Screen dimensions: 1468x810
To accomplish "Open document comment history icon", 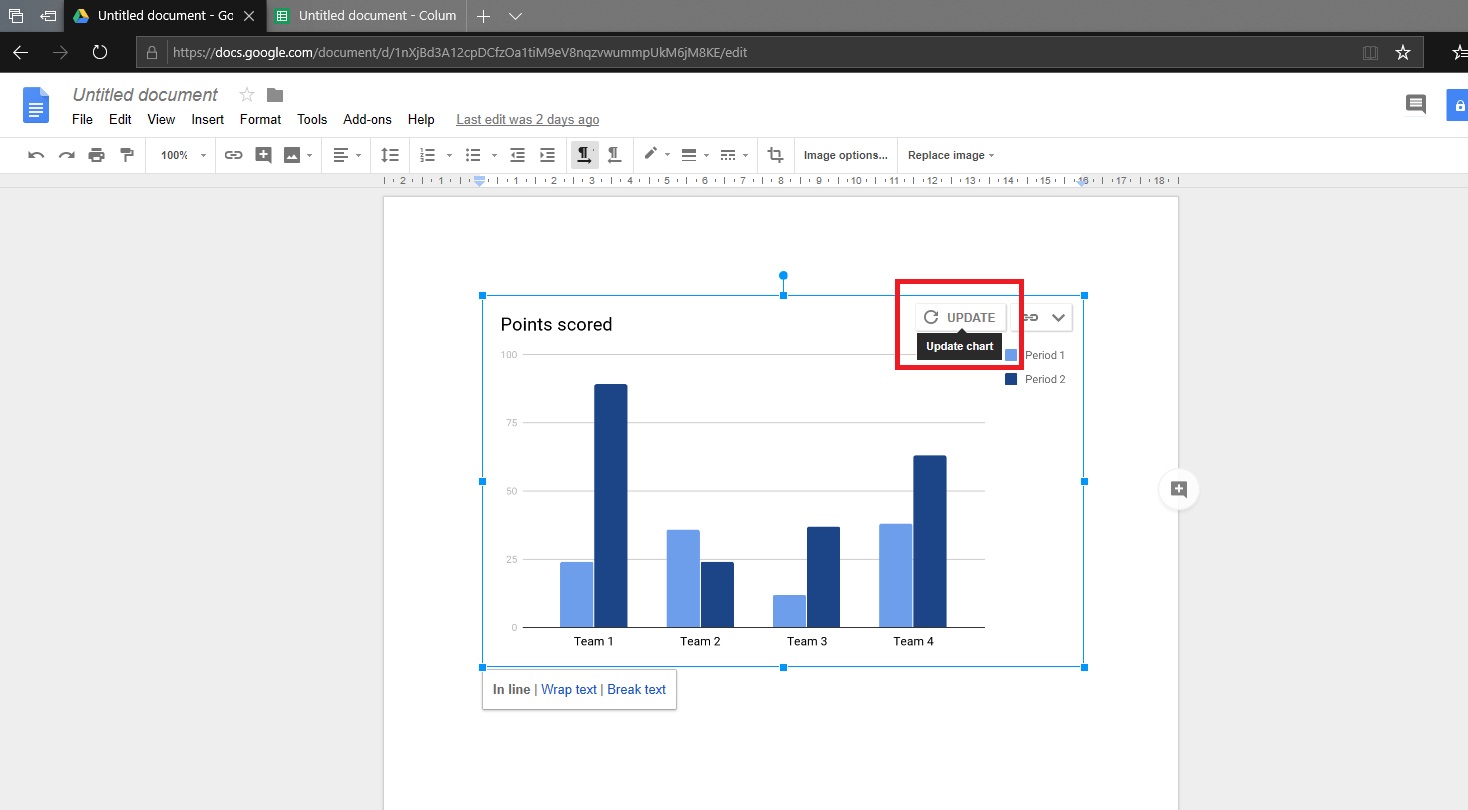I will click(x=1415, y=104).
